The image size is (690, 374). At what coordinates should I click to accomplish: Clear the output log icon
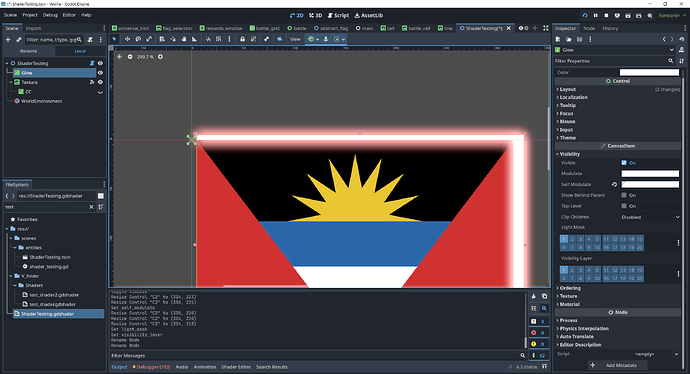pos(534,296)
